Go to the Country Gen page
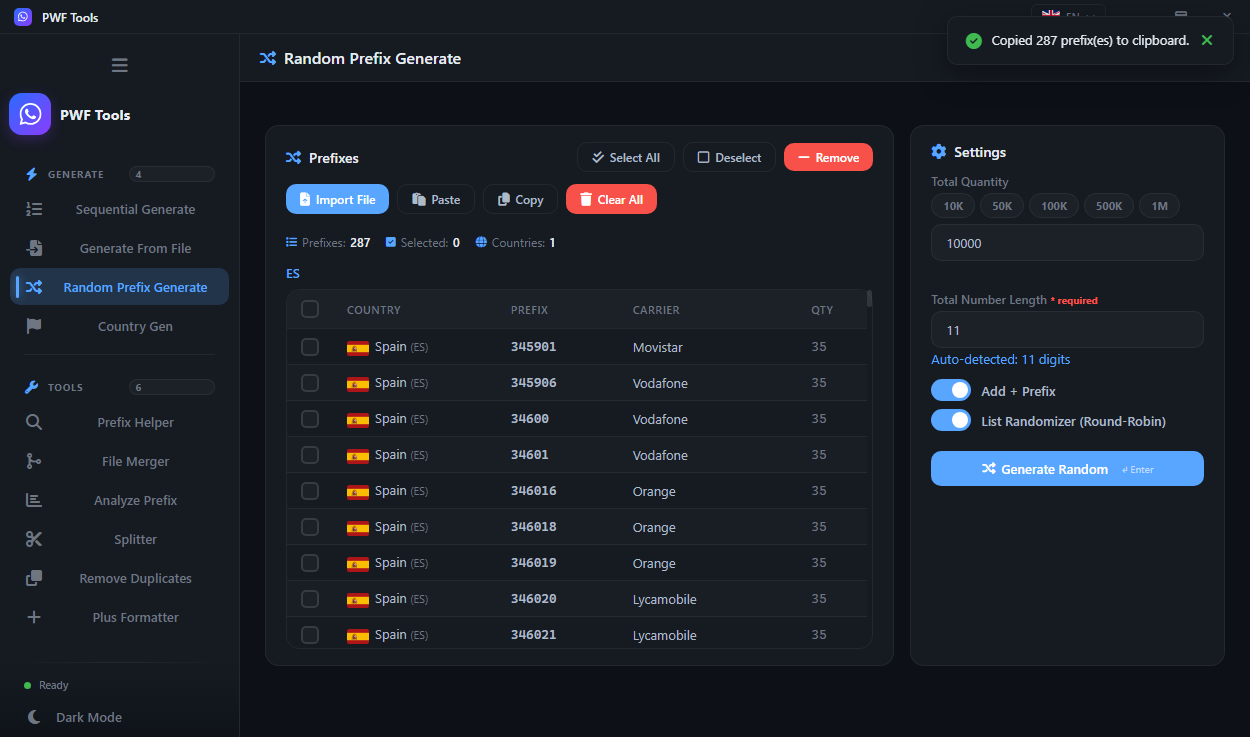Viewport: 1250px width, 737px height. [120, 326]
